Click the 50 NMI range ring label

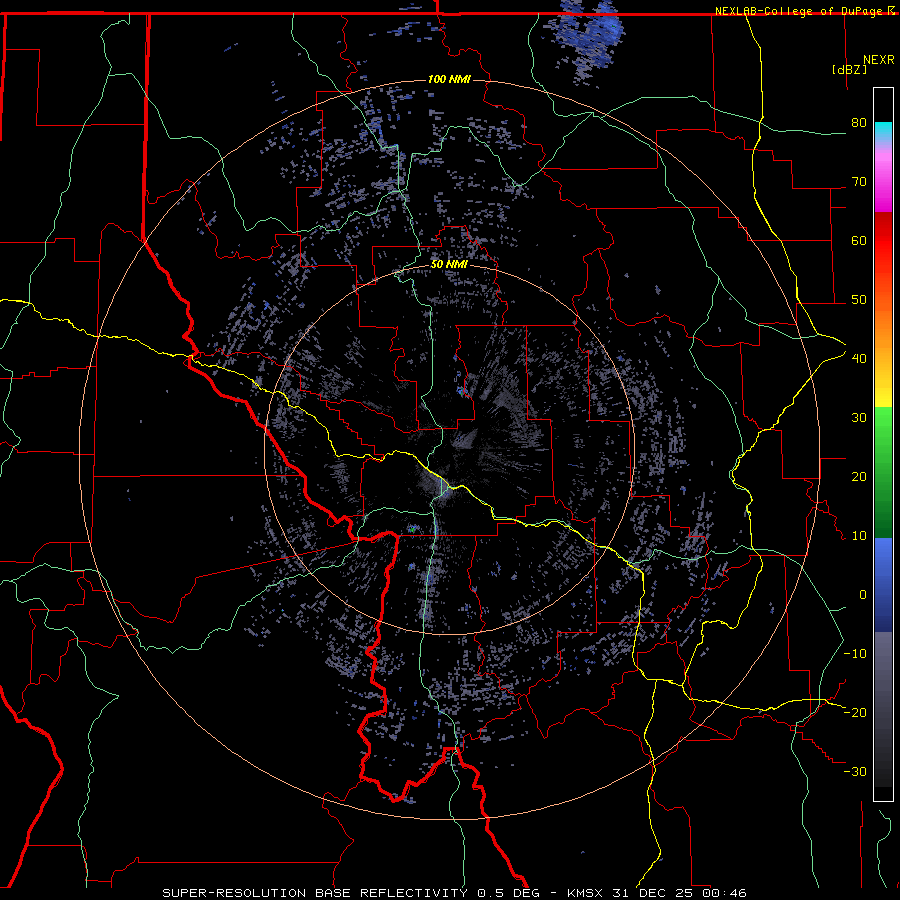click(x=449, y=265)
